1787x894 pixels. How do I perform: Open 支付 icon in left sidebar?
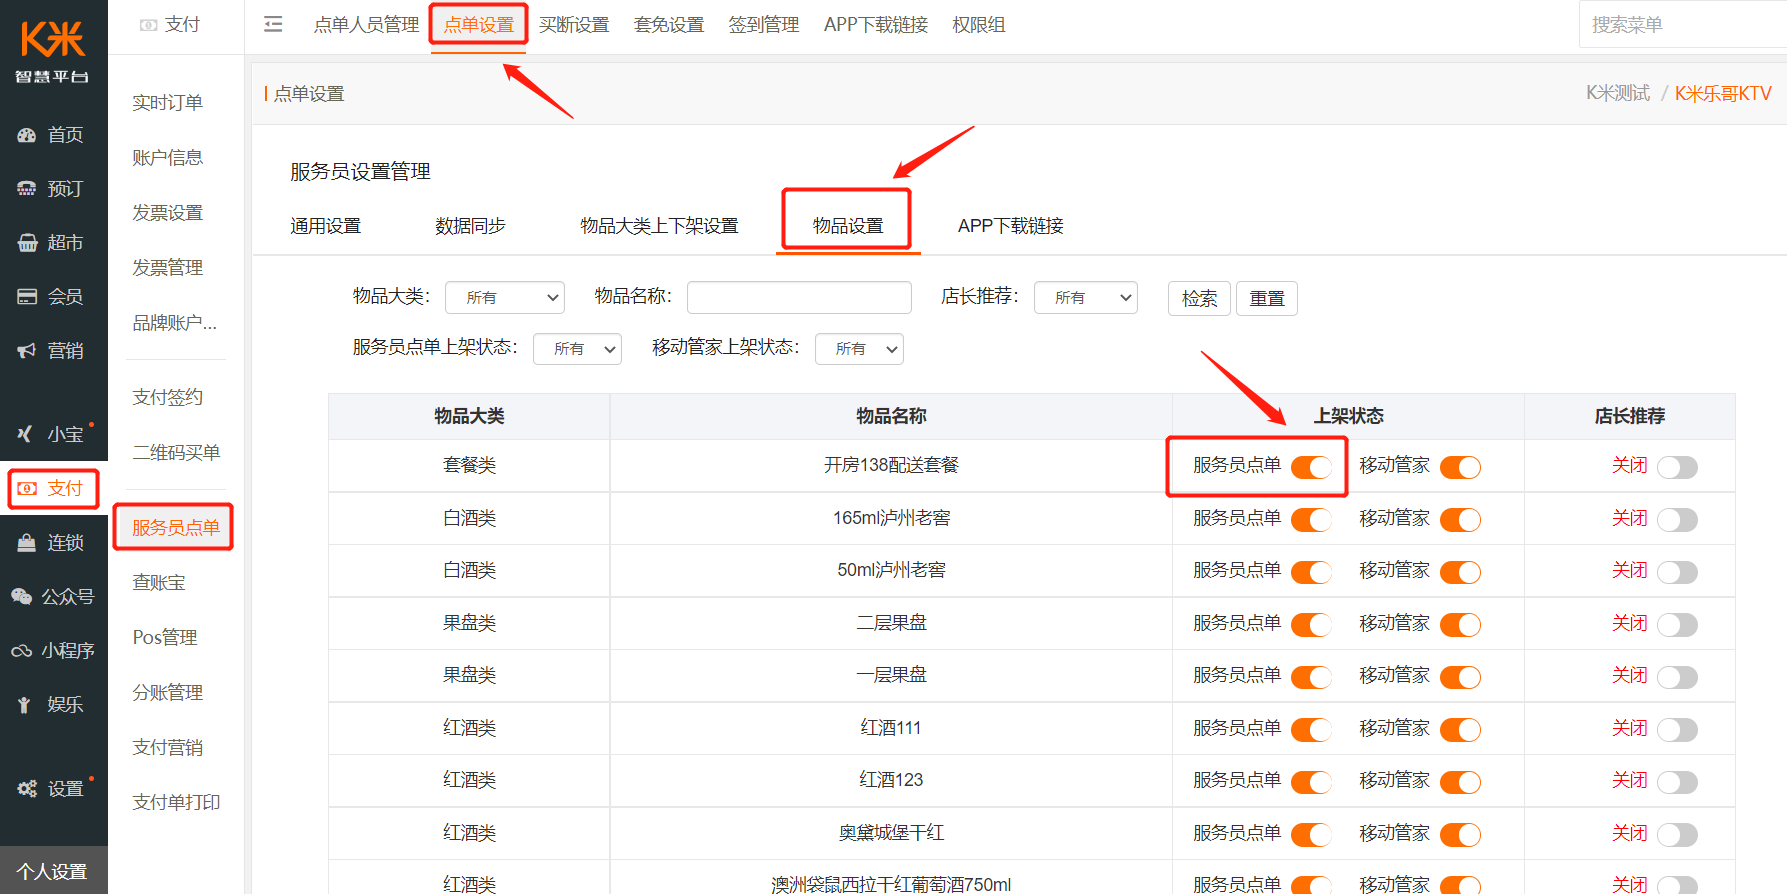(27, 489)
